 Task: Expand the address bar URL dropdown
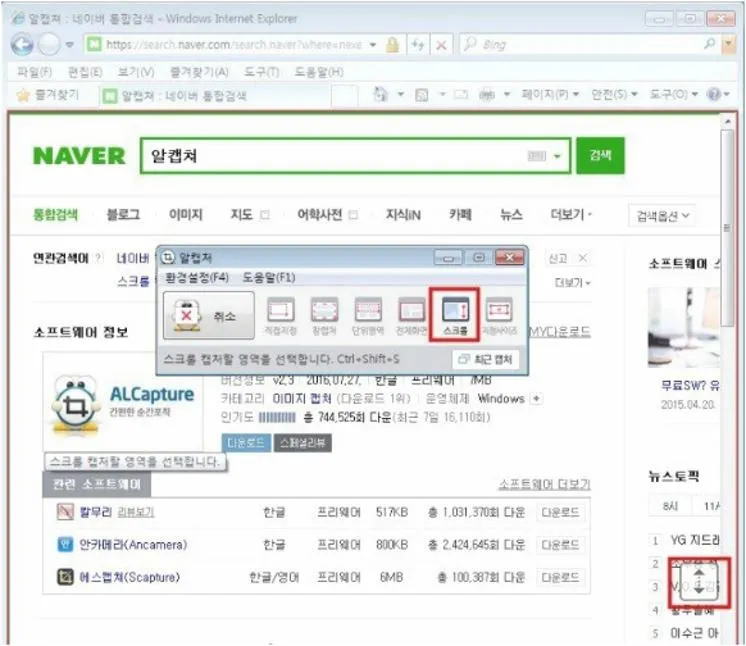pyautogui.click(x=373, y=45)
